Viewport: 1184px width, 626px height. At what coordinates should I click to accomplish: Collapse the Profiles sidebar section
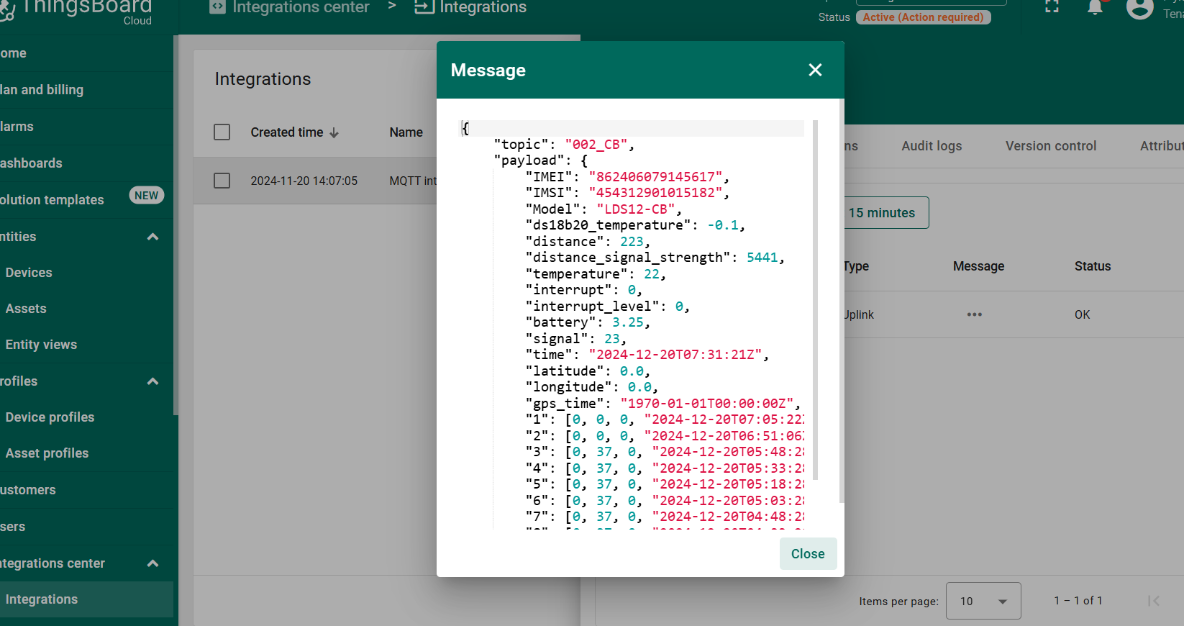point(153,381)
